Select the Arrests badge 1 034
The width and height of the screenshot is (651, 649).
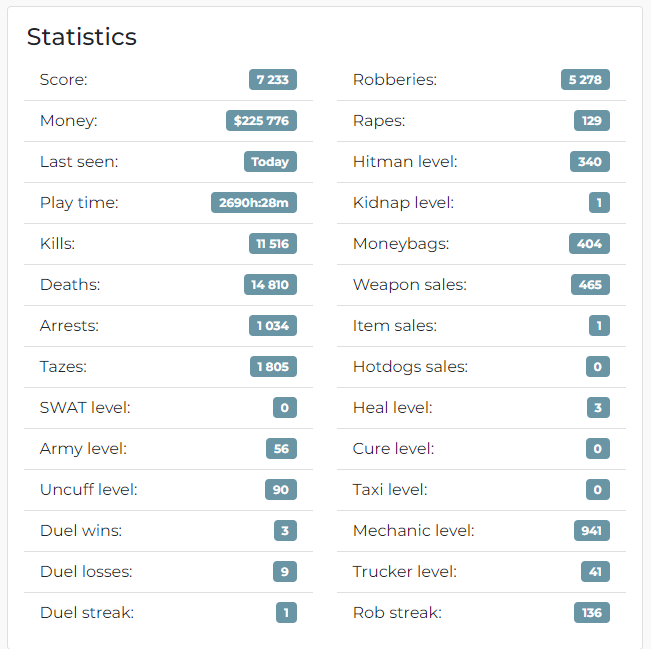click(x=273, y=326)
